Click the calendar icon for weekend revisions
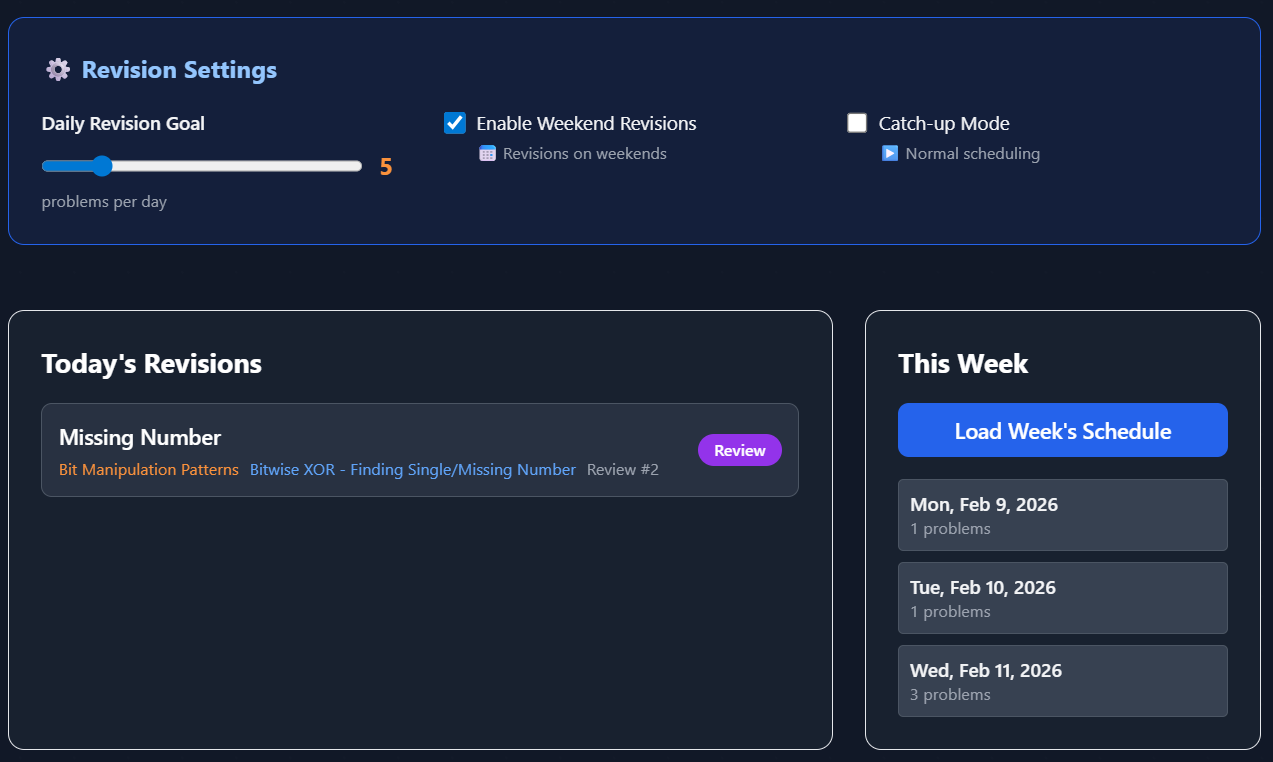 [x=487, y=154]
